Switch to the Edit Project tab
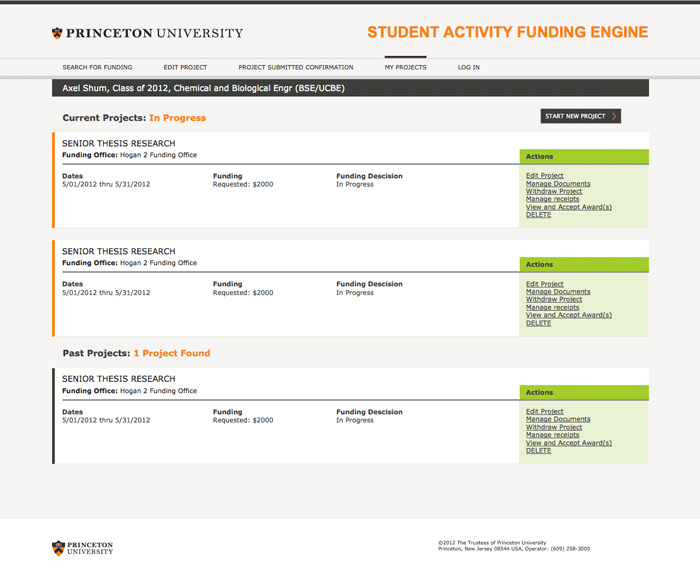Screen dimensions: 700x583 tap(185, 67)
